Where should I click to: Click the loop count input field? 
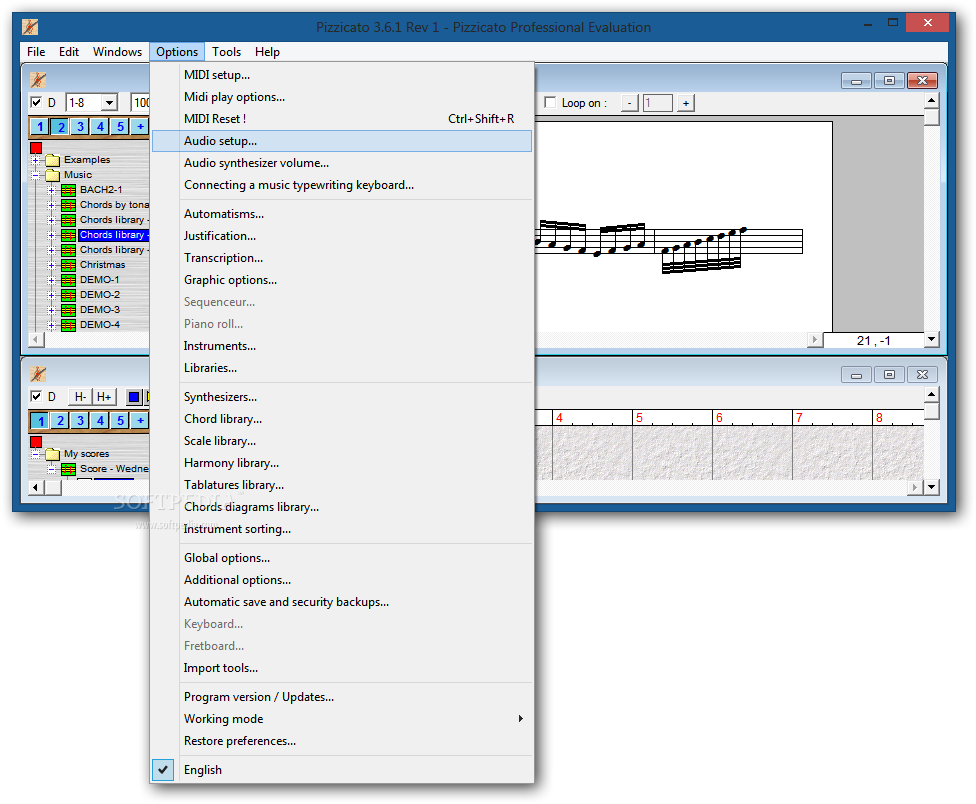[657, 103]
